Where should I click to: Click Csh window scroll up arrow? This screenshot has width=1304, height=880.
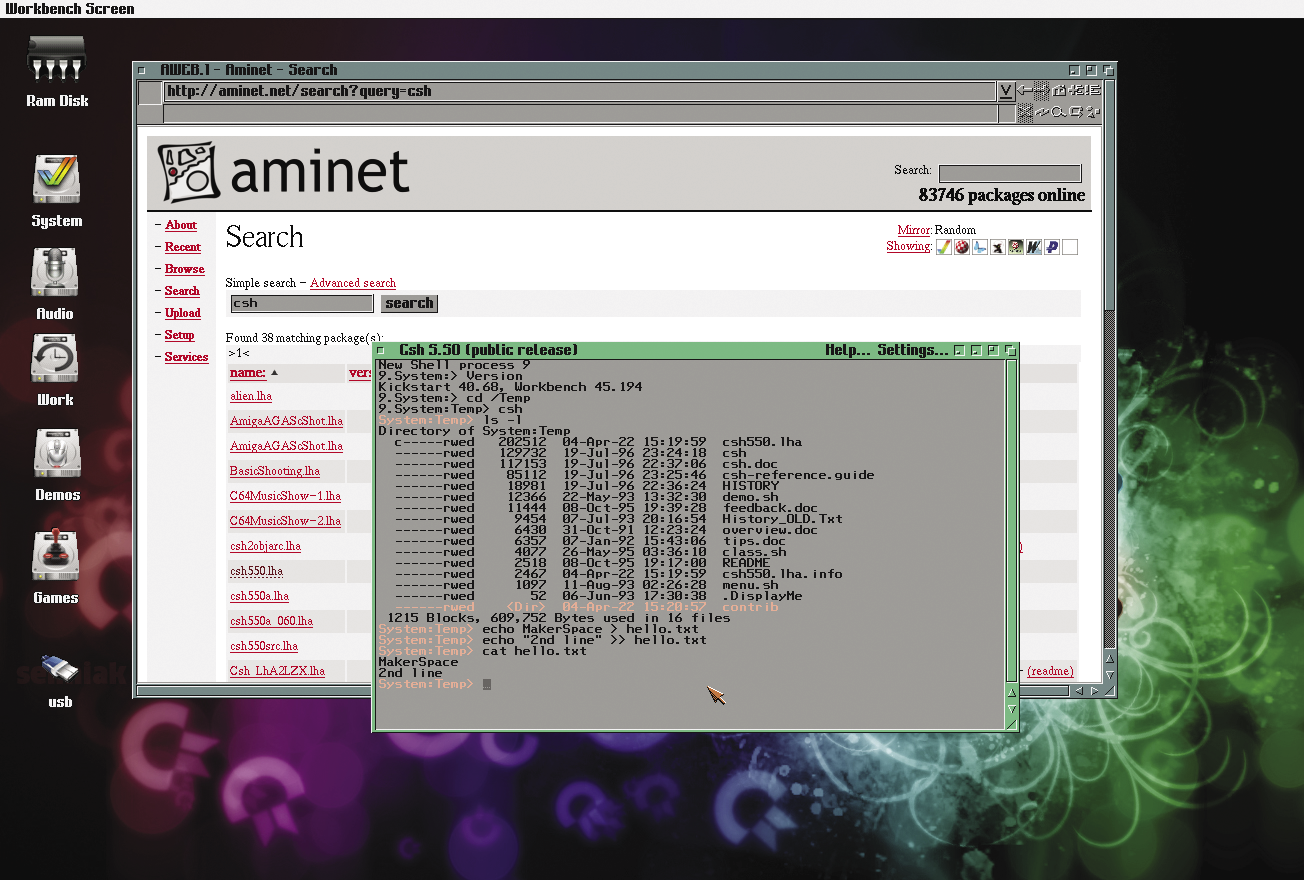1011,692
